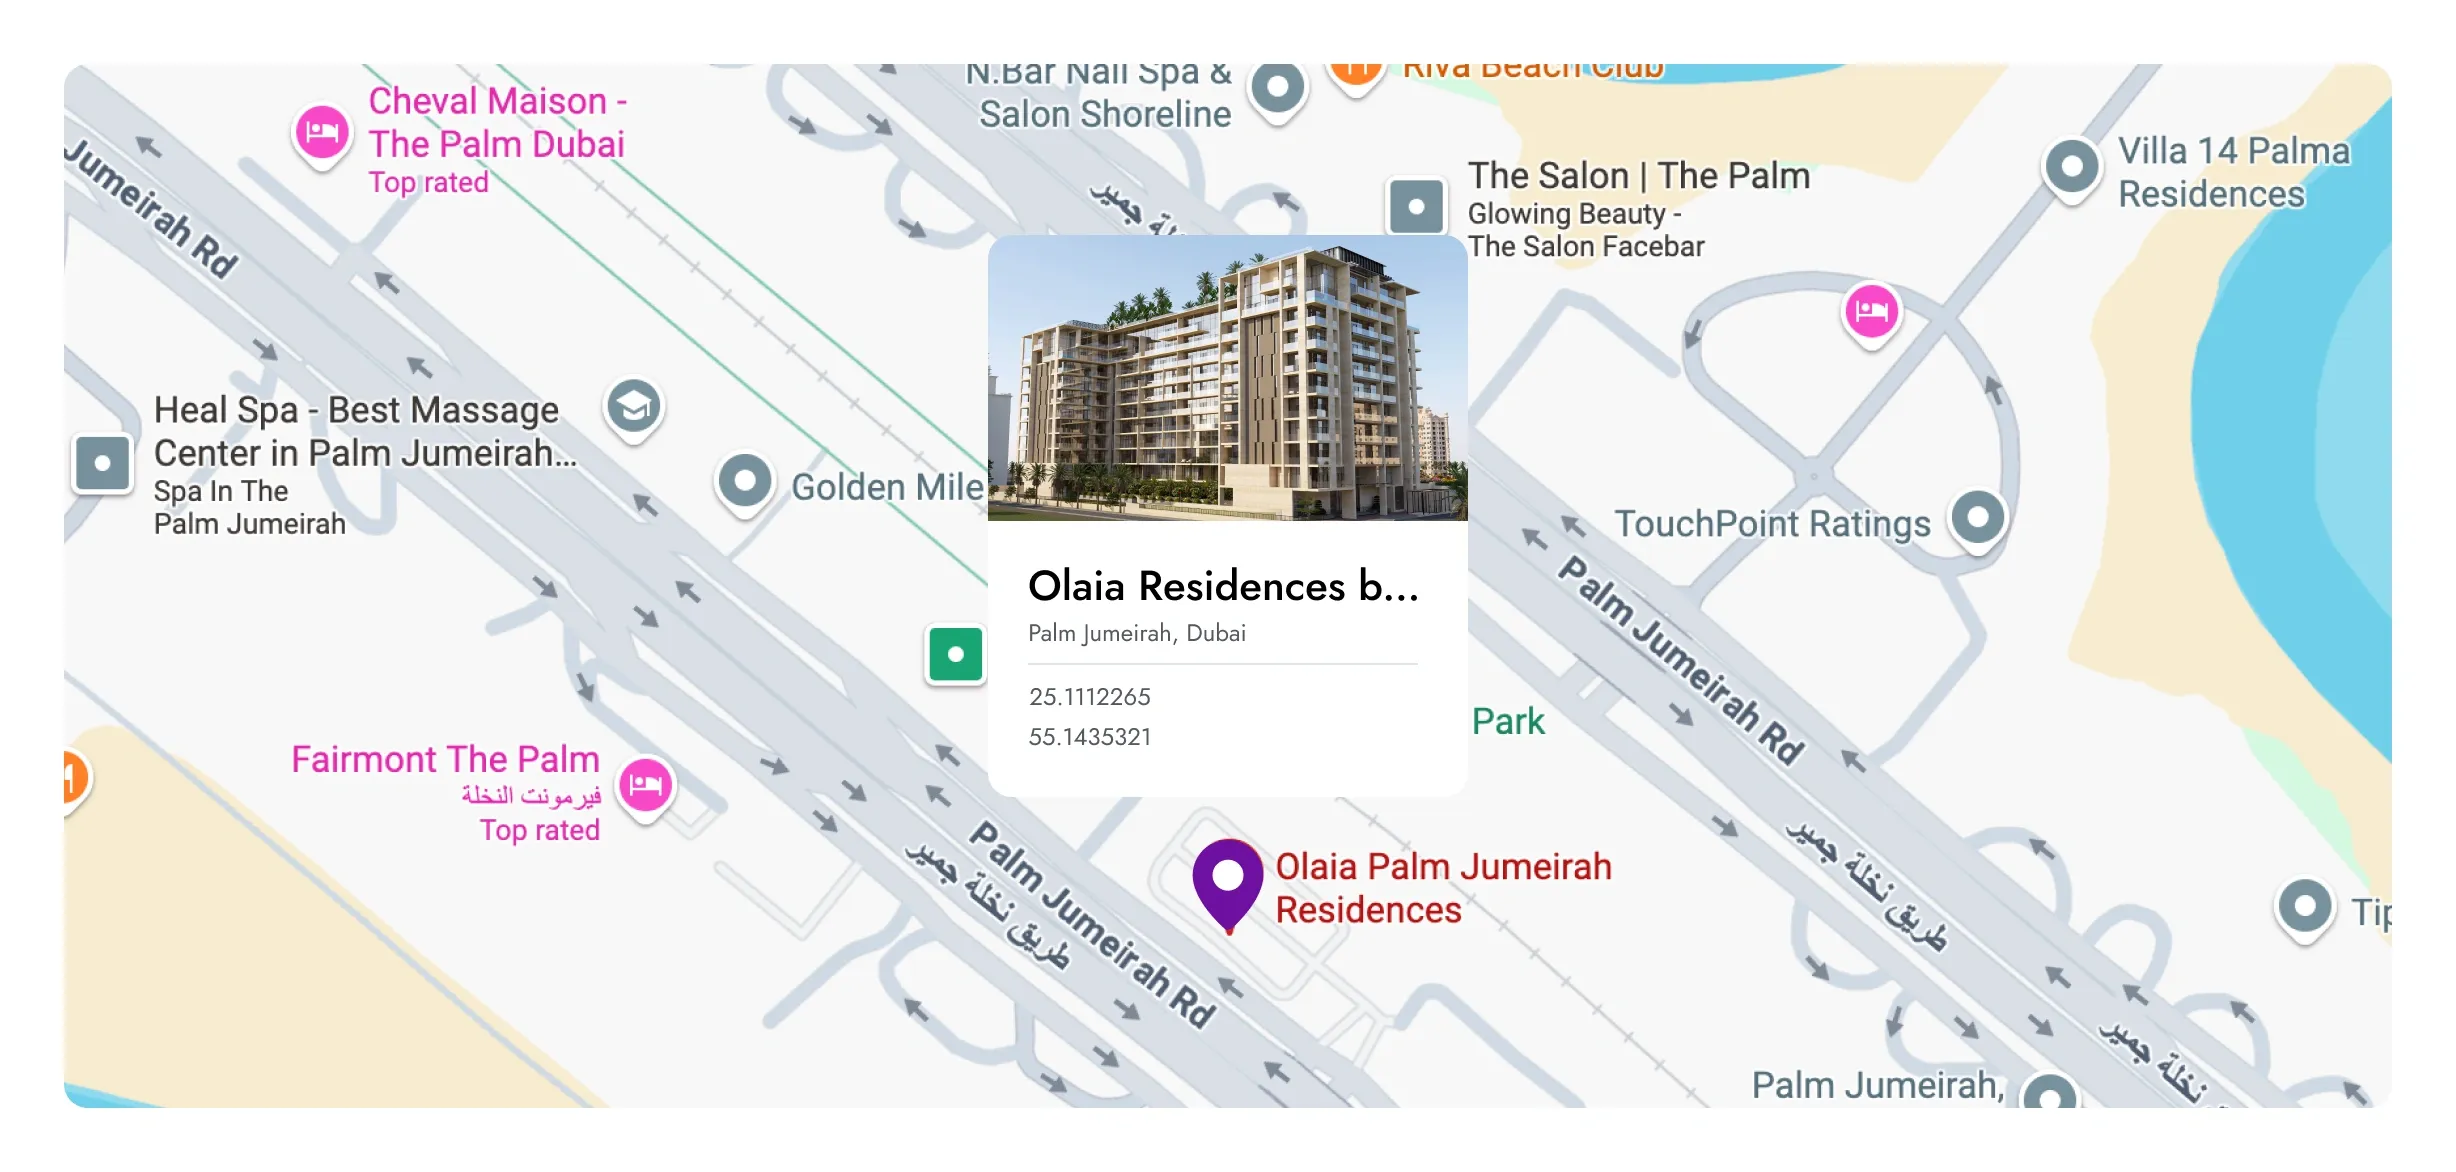Select the Cheval Maison The Palm Dubai label
The width and height of the screenshot is (2456, 1172).
pos(497,122)
